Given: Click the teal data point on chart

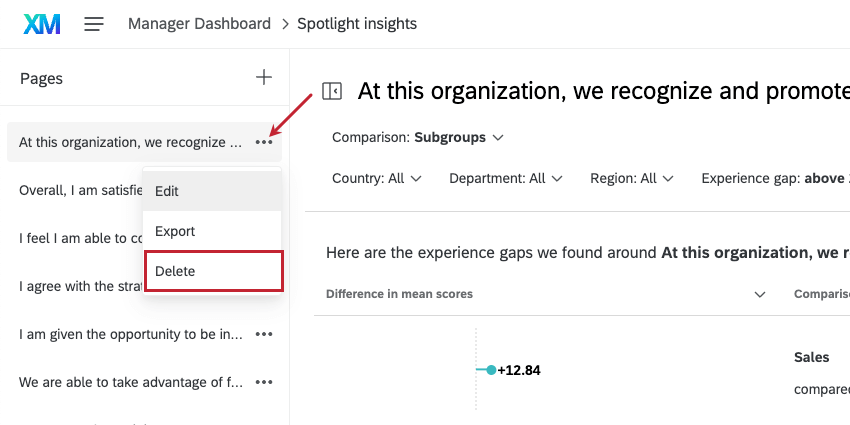Looking at the screenshot, I should pyautogui.click(x=491, y=370).
